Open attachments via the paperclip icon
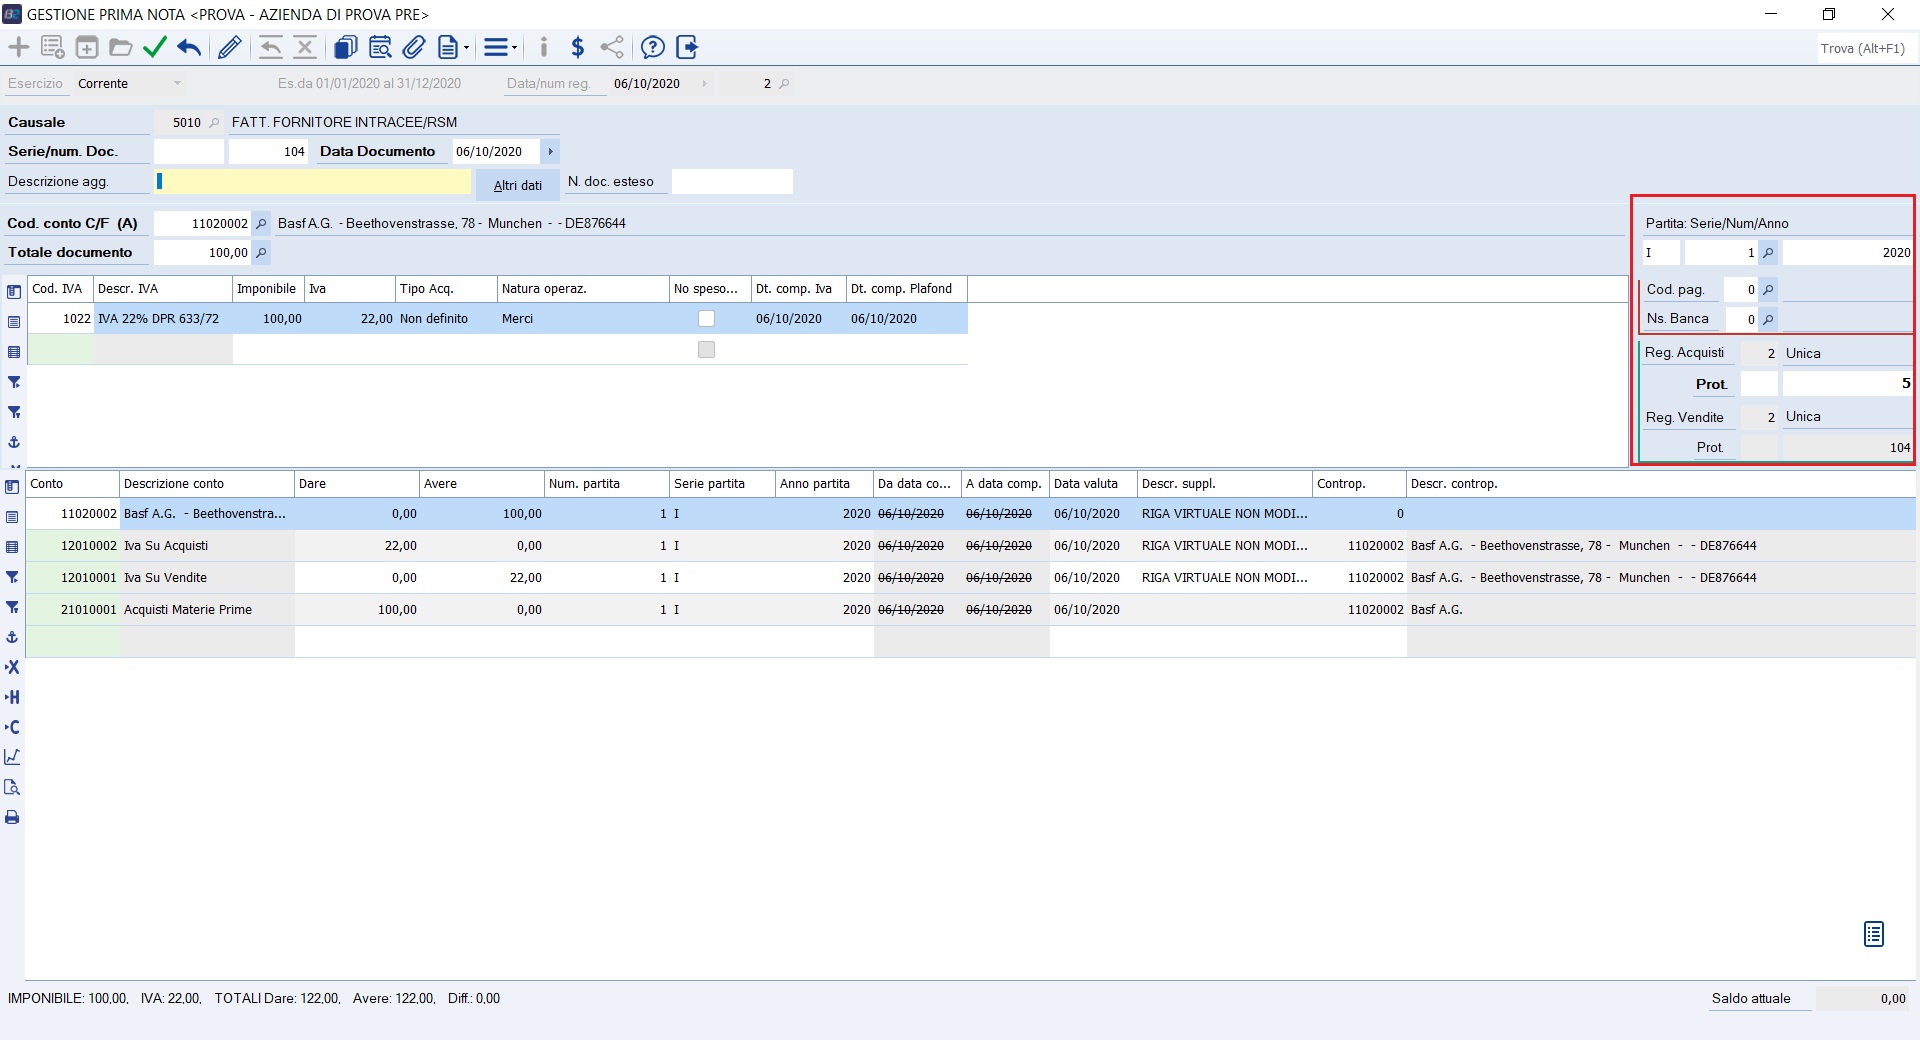The width and height of the screenshot is (1920, 1040). coord(414,47)
